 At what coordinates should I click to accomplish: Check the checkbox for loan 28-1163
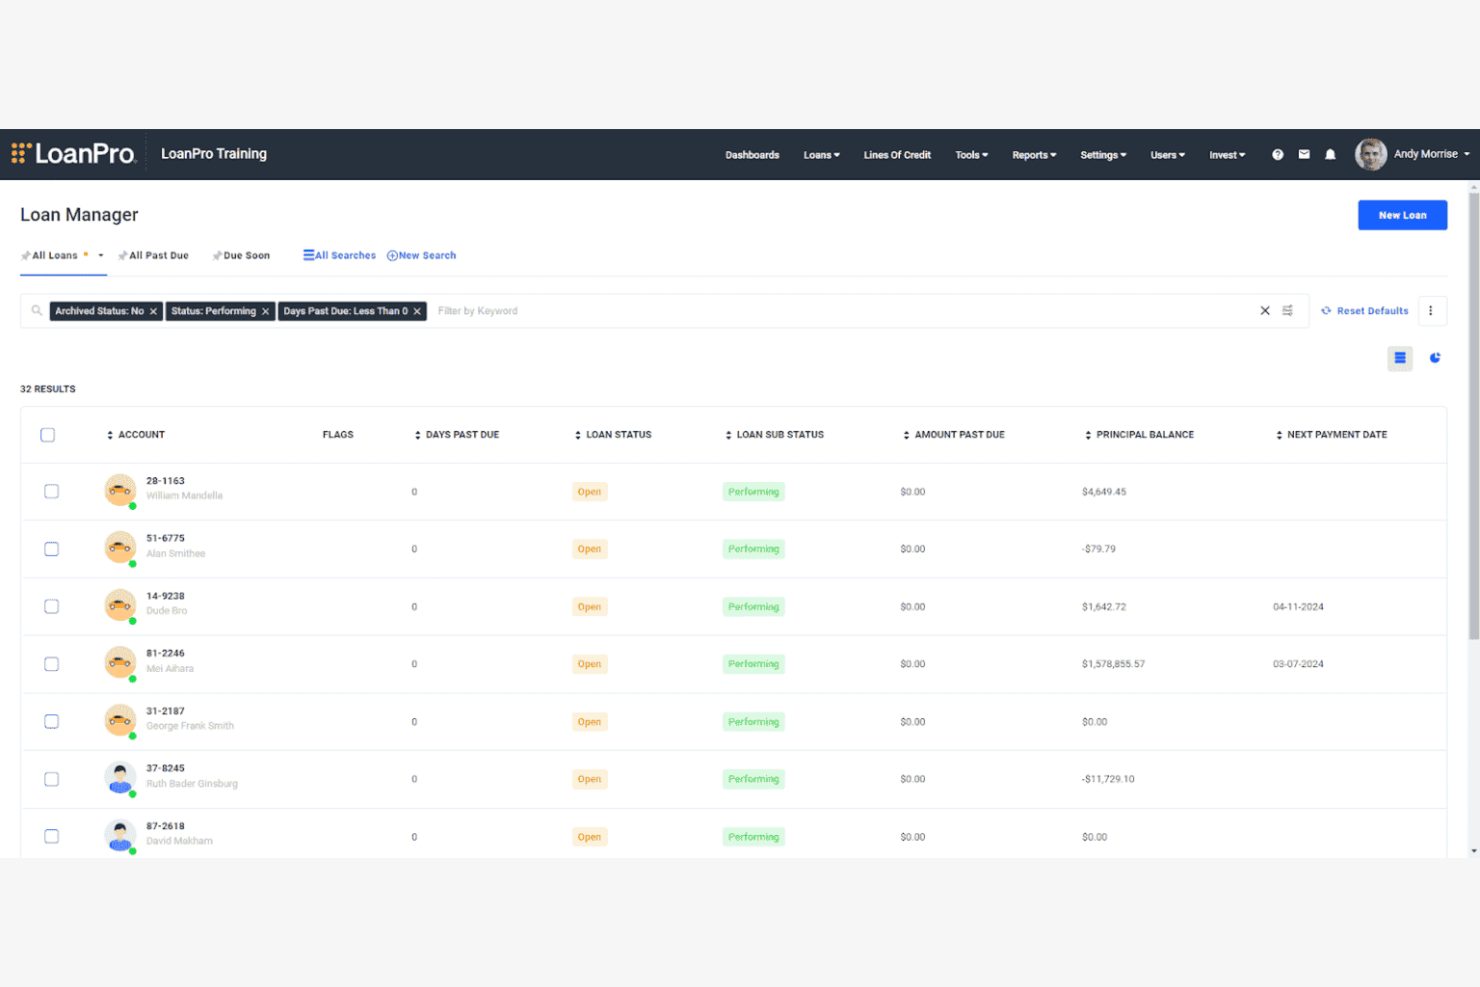click(x=51, y=491)
